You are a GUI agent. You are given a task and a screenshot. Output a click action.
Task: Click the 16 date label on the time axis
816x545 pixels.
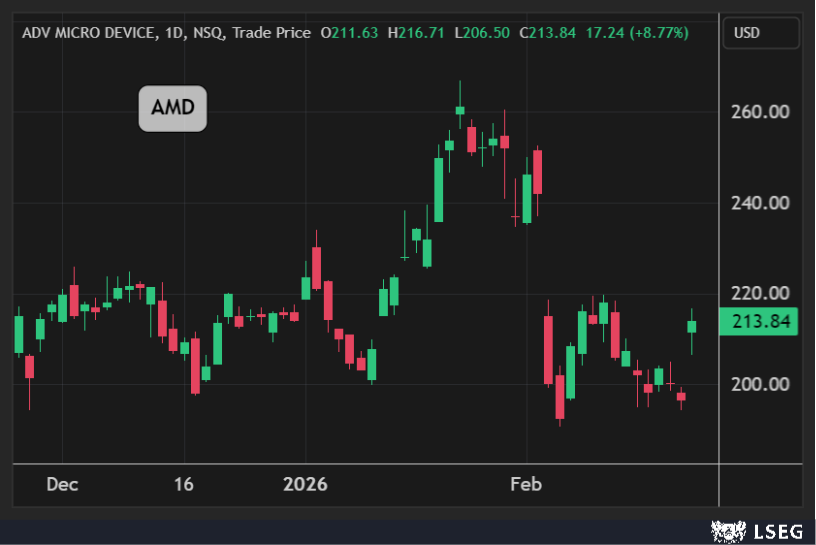coord(183,485)
